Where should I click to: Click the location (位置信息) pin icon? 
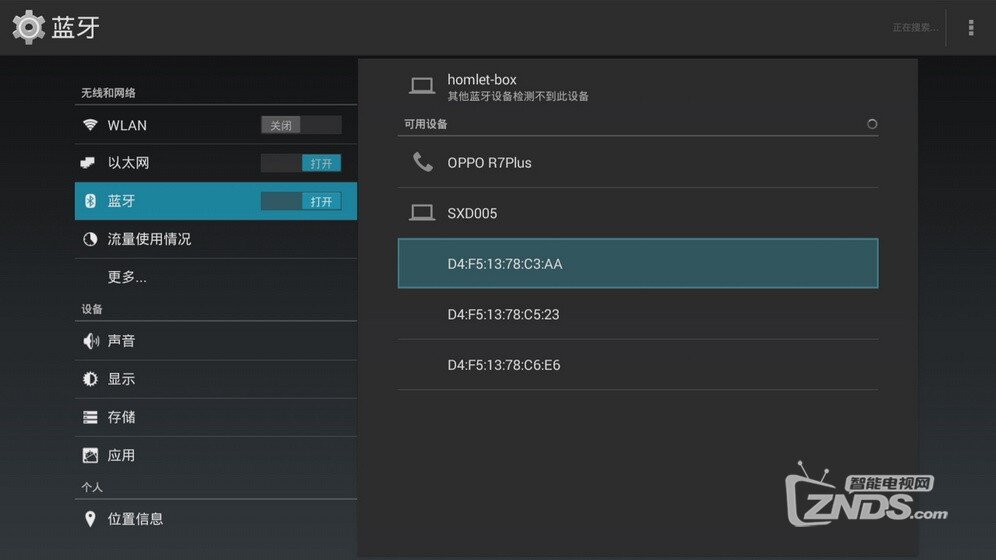coord(90,519)
